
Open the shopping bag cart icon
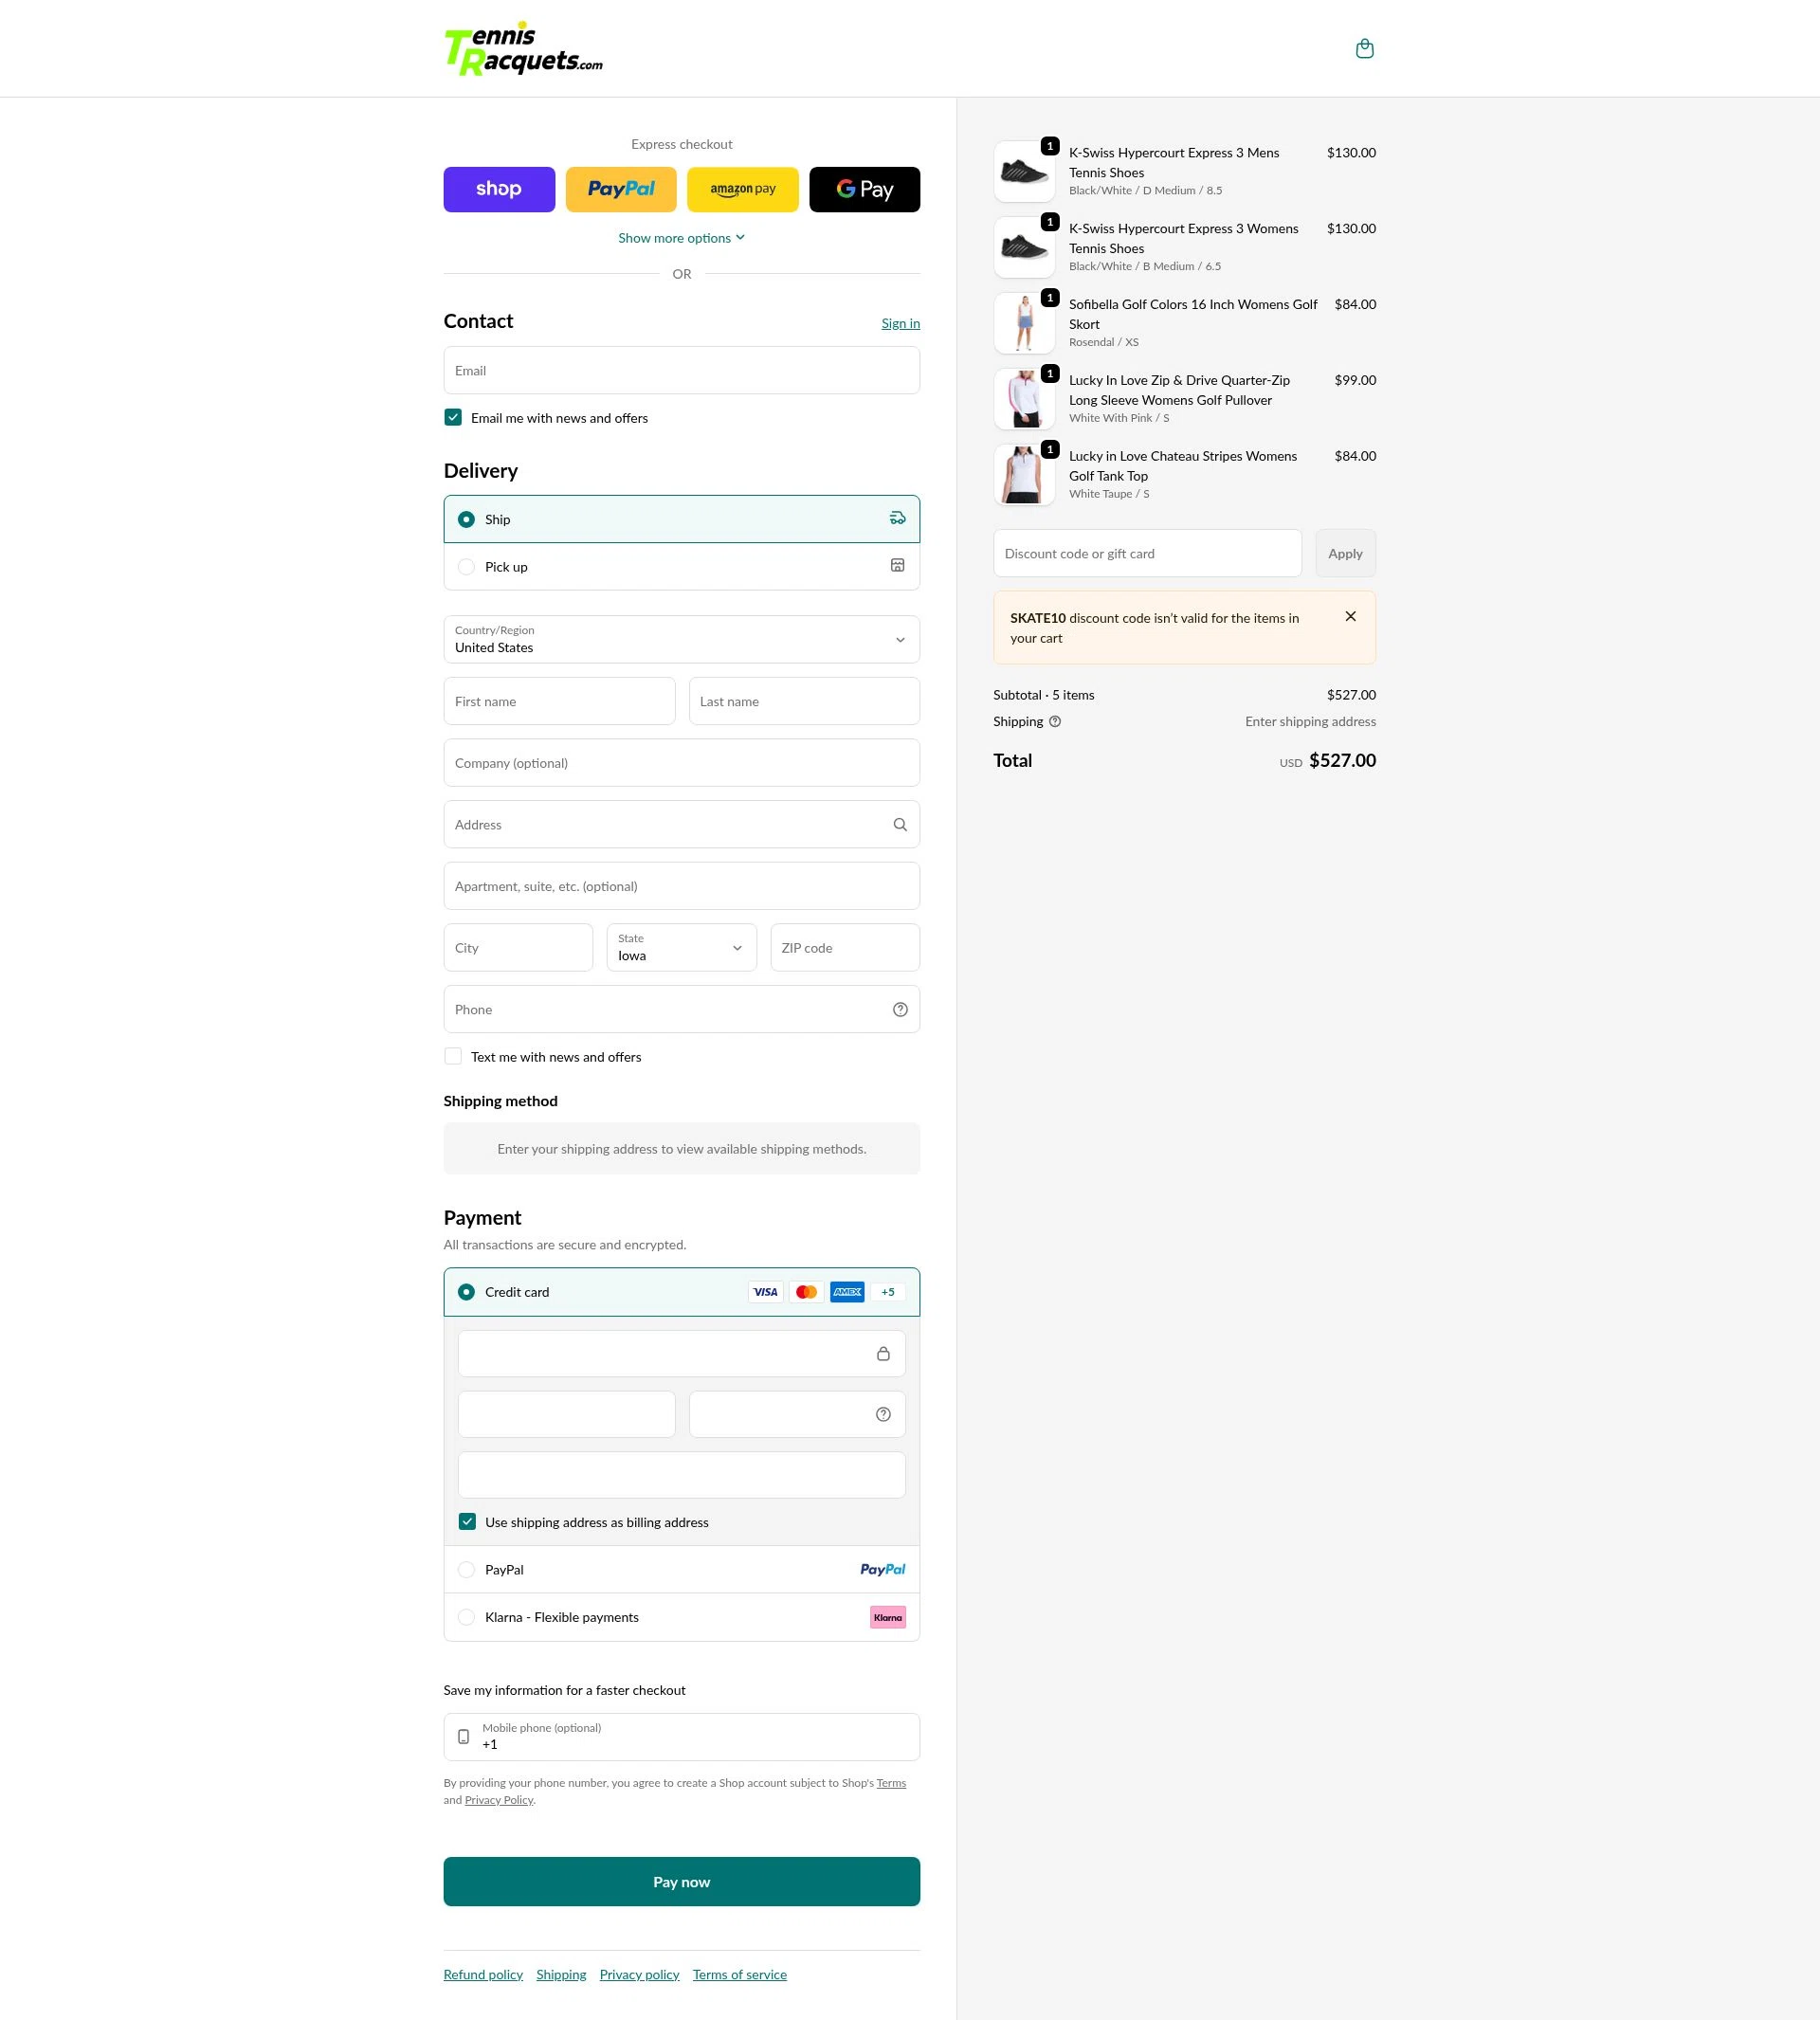point(1364,49)
